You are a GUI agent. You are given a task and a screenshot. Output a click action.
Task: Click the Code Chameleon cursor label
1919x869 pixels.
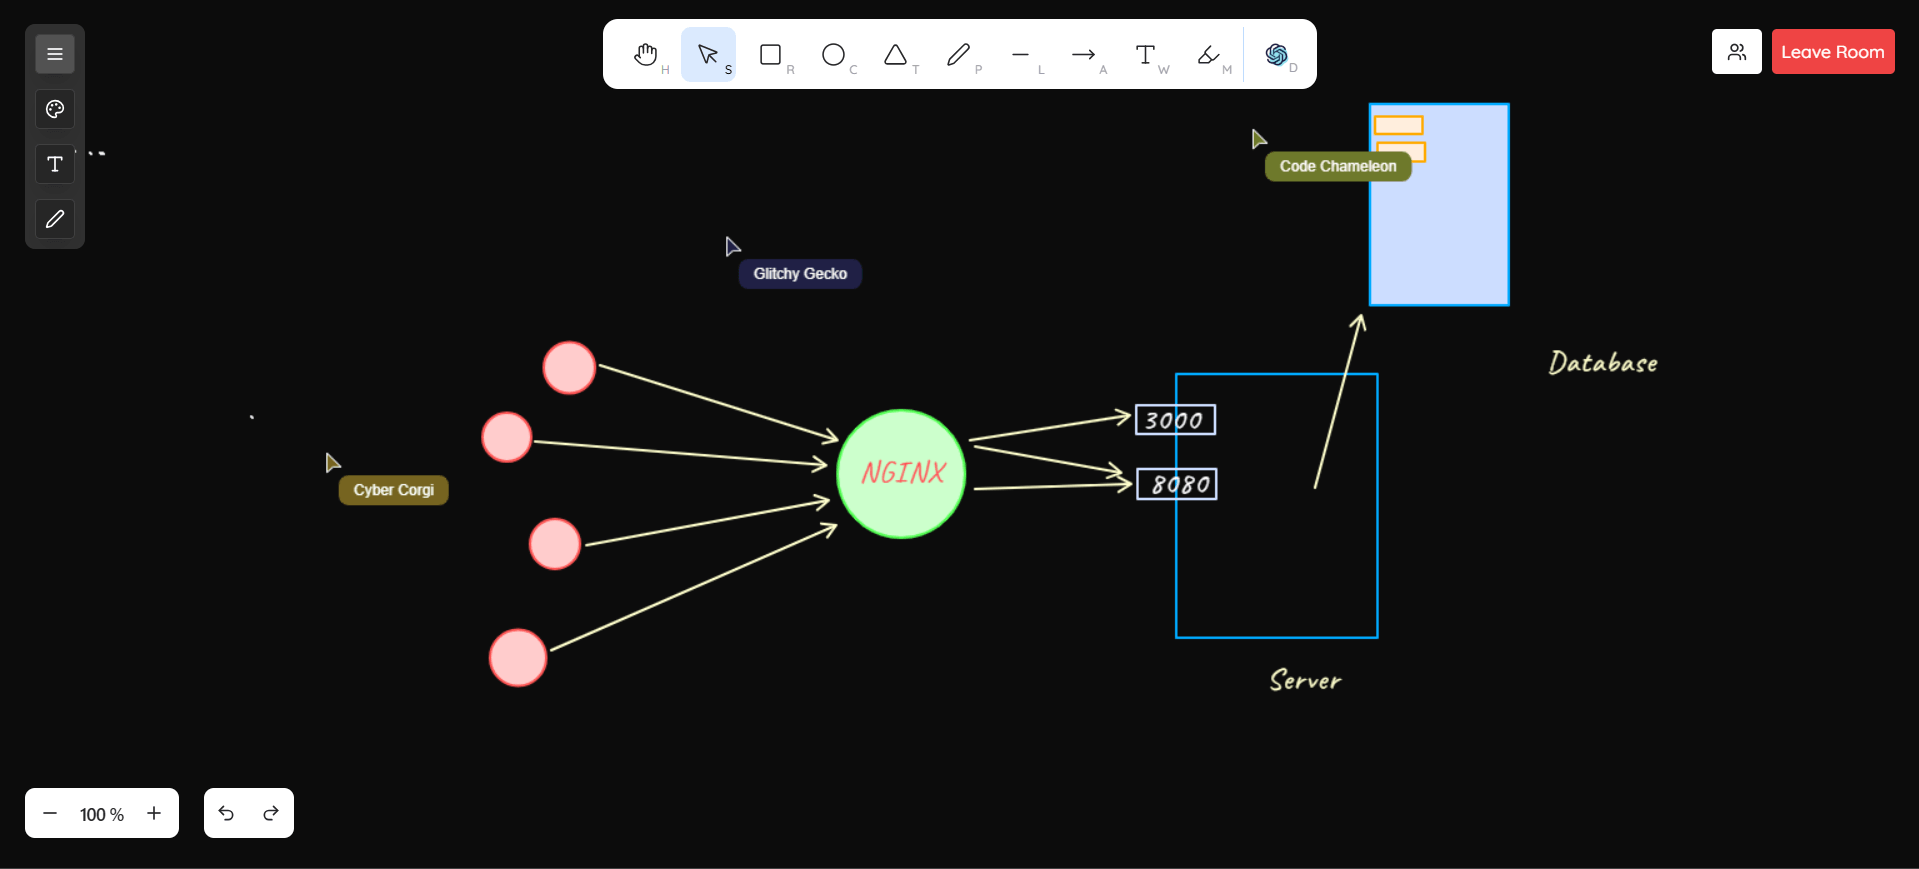pos(1338,167)
